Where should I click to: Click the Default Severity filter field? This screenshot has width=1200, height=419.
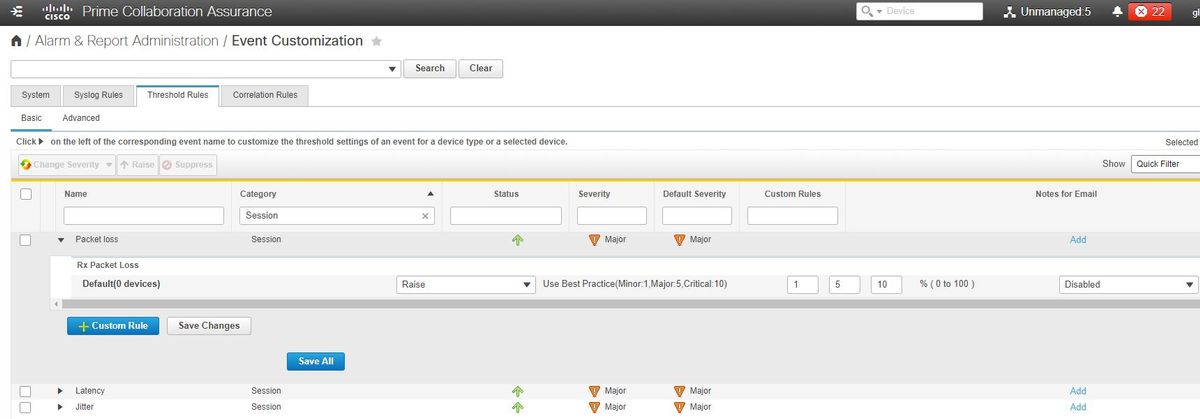point(697,216)
